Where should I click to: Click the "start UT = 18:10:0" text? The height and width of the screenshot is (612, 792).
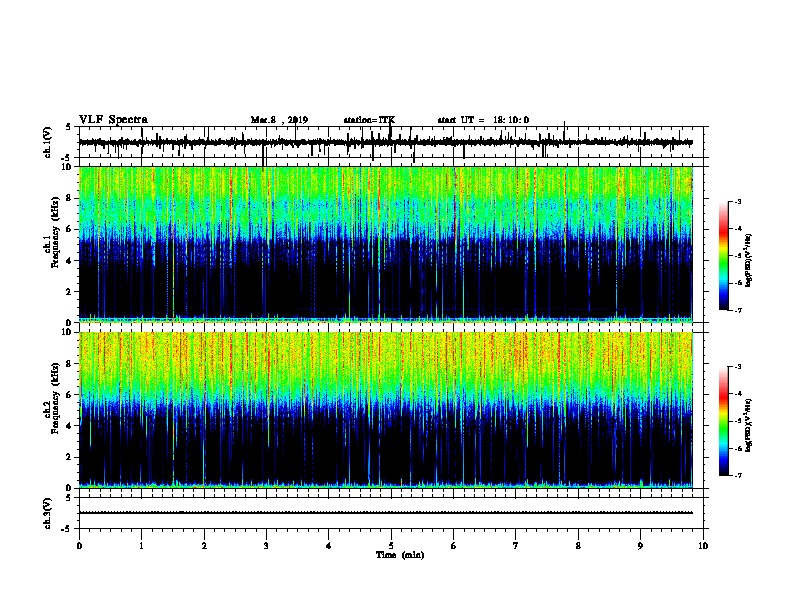click(483, 120)
